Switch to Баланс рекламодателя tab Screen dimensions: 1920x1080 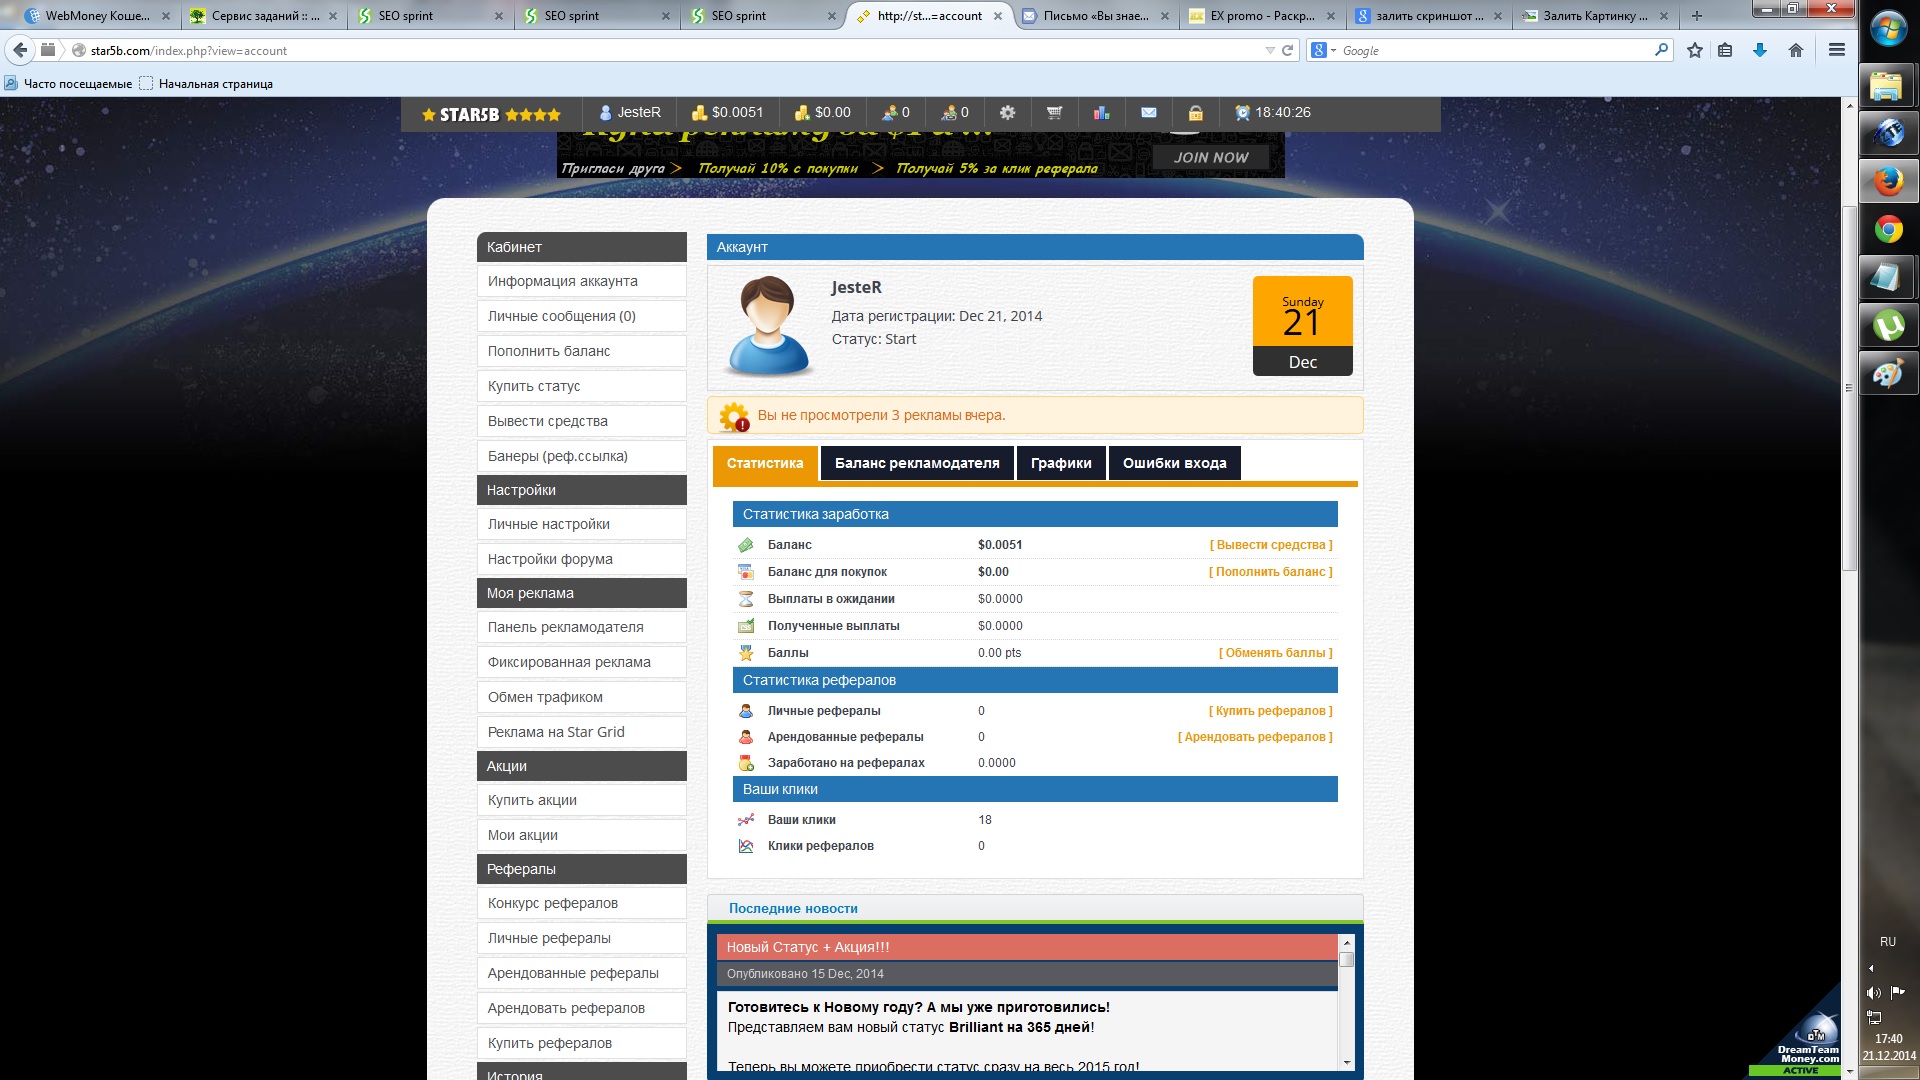pos(916,463)
